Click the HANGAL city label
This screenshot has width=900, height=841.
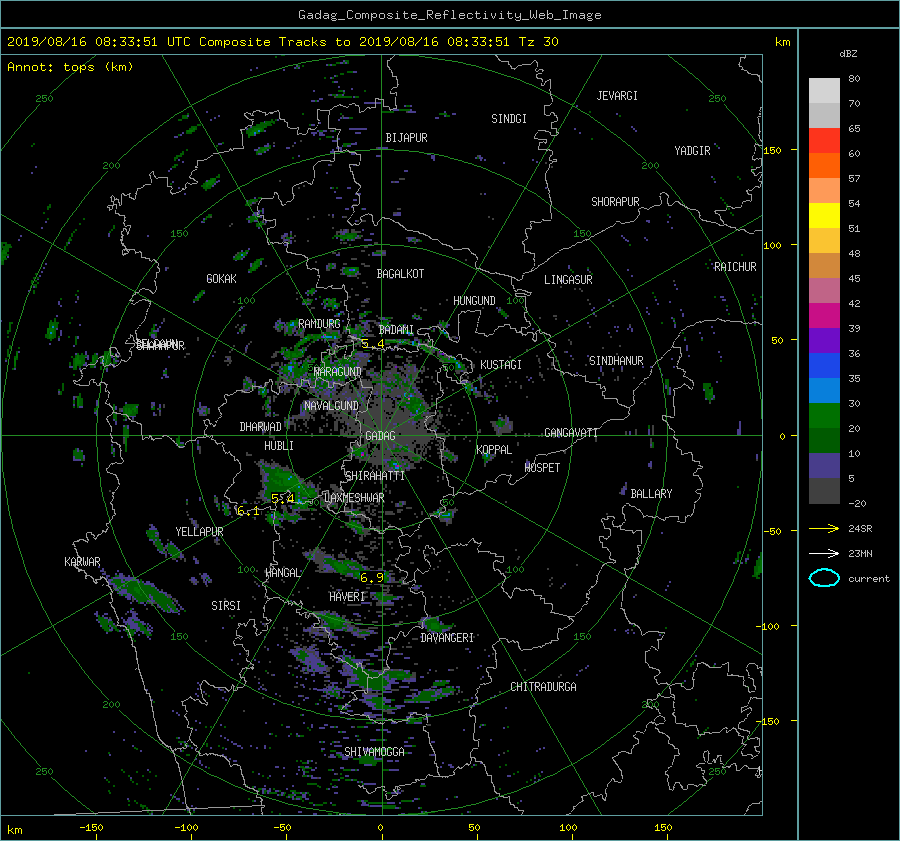click(283, 573)
